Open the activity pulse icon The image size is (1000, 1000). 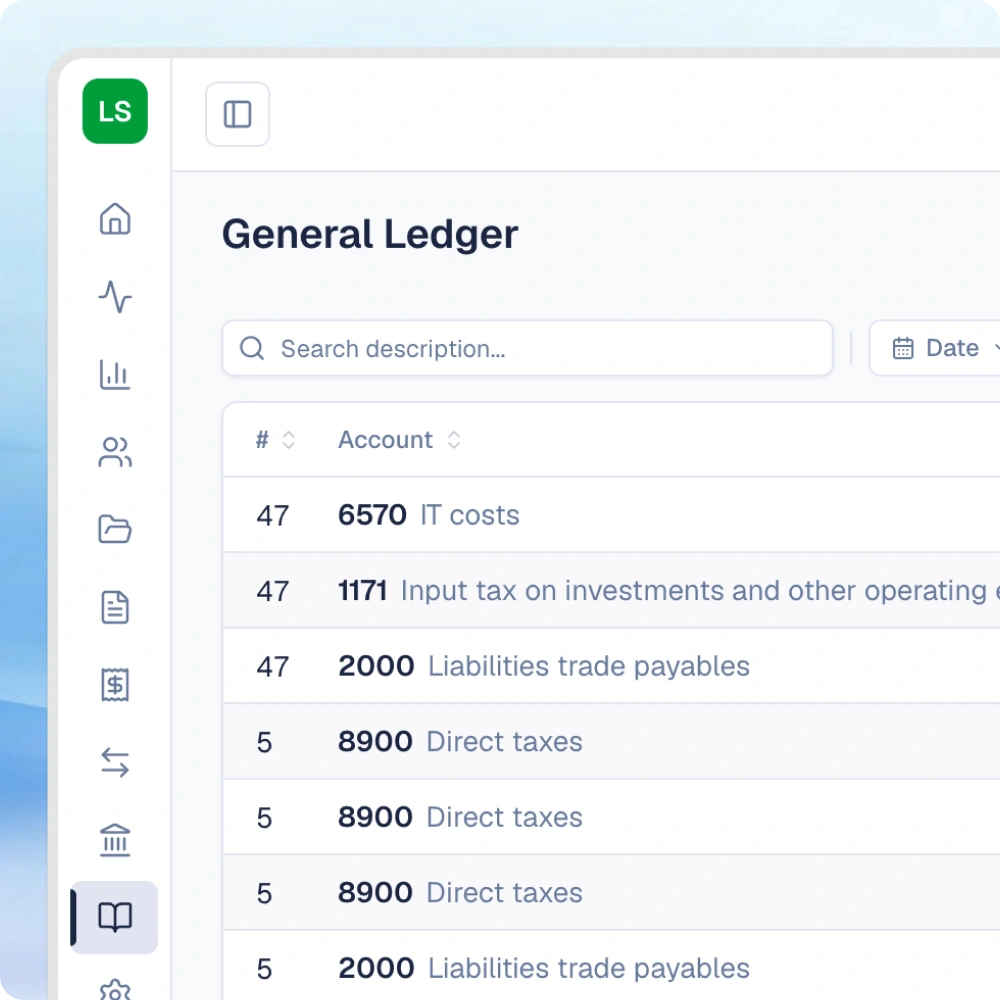click(115, 297)
